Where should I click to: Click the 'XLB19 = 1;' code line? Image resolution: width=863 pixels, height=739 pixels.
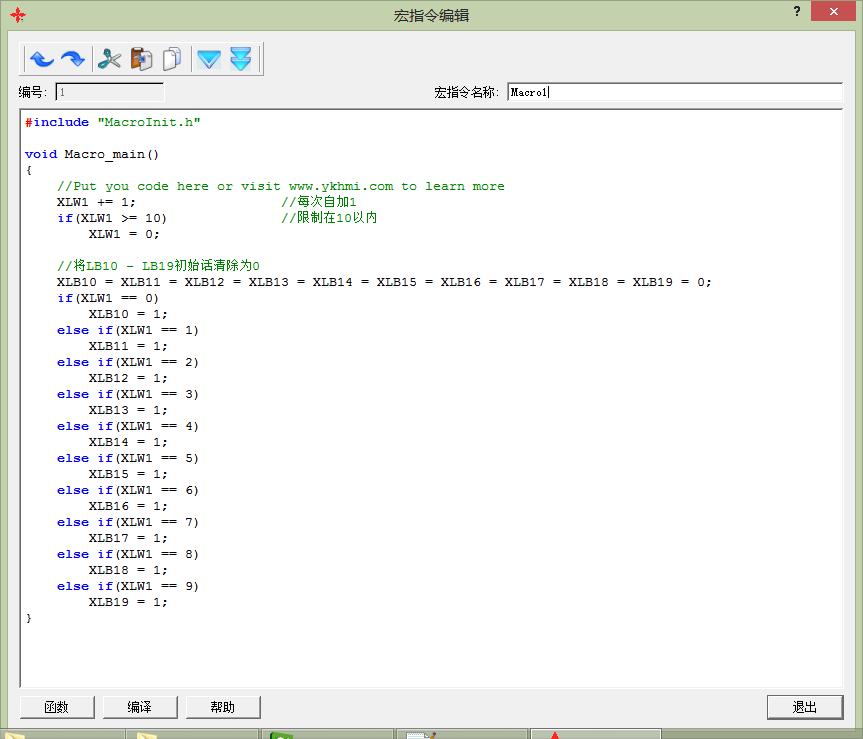point(128,602)
